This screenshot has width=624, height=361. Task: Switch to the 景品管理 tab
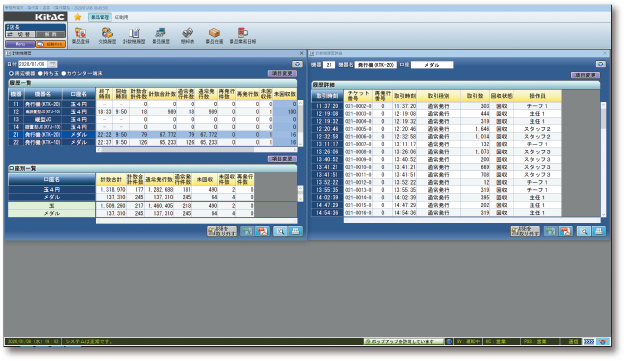tap(99, 17)
